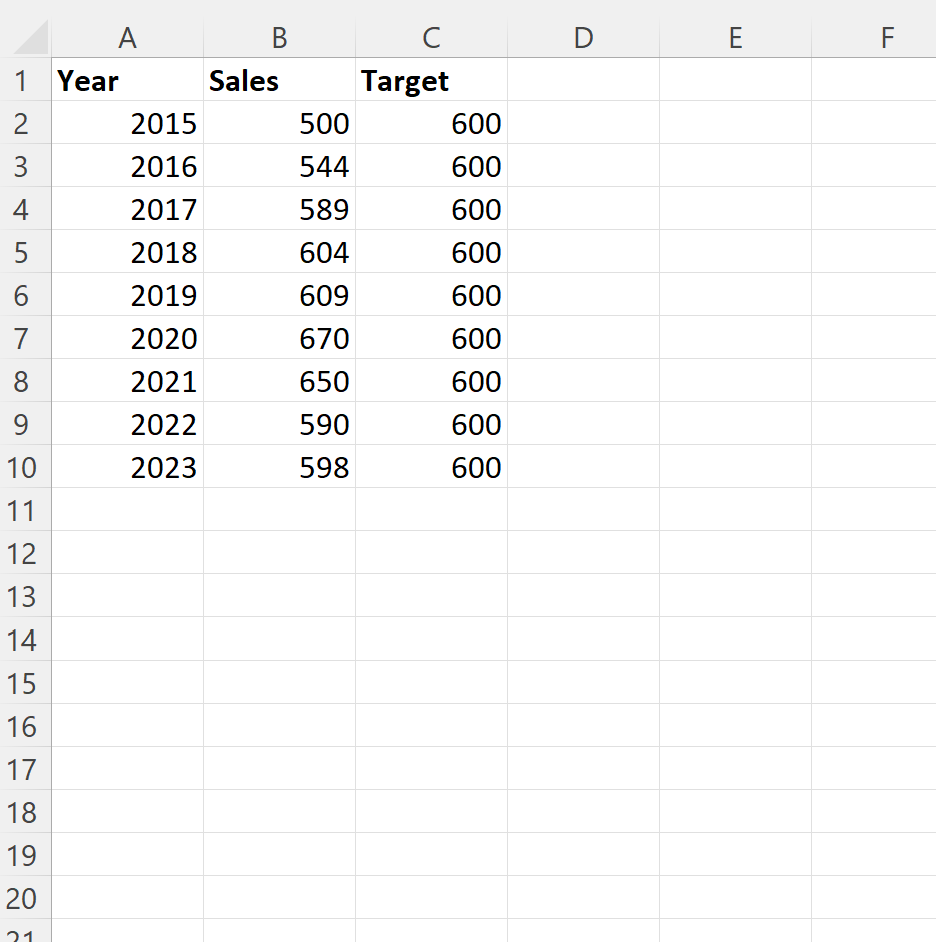
Task: Select the cell showing 598
Action: pos(279,467)
